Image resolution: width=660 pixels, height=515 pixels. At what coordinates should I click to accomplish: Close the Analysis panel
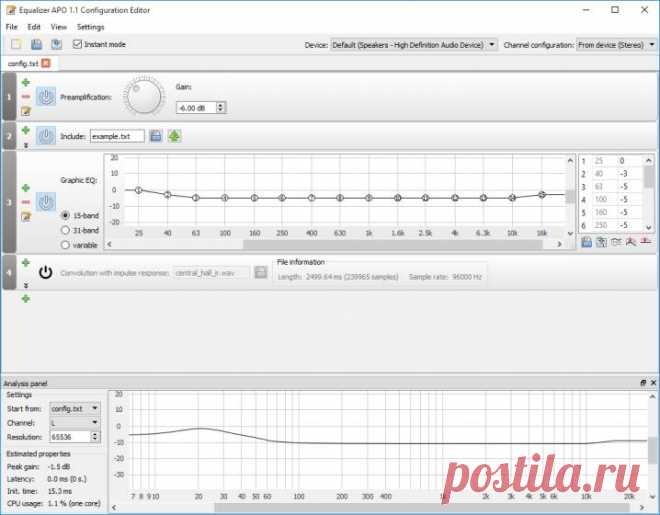653,382
